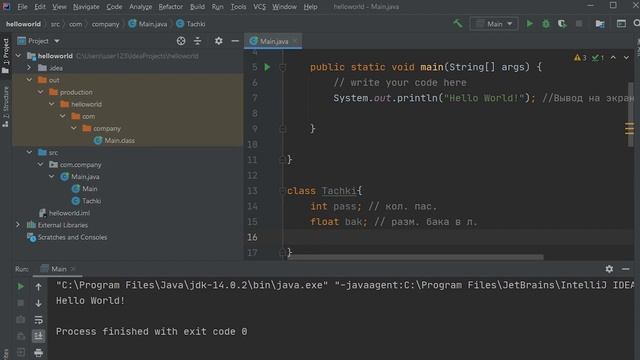The height and width of the screenshot is (360, 640).
Task: Collapse the out folder
Action: coord(29,80)
